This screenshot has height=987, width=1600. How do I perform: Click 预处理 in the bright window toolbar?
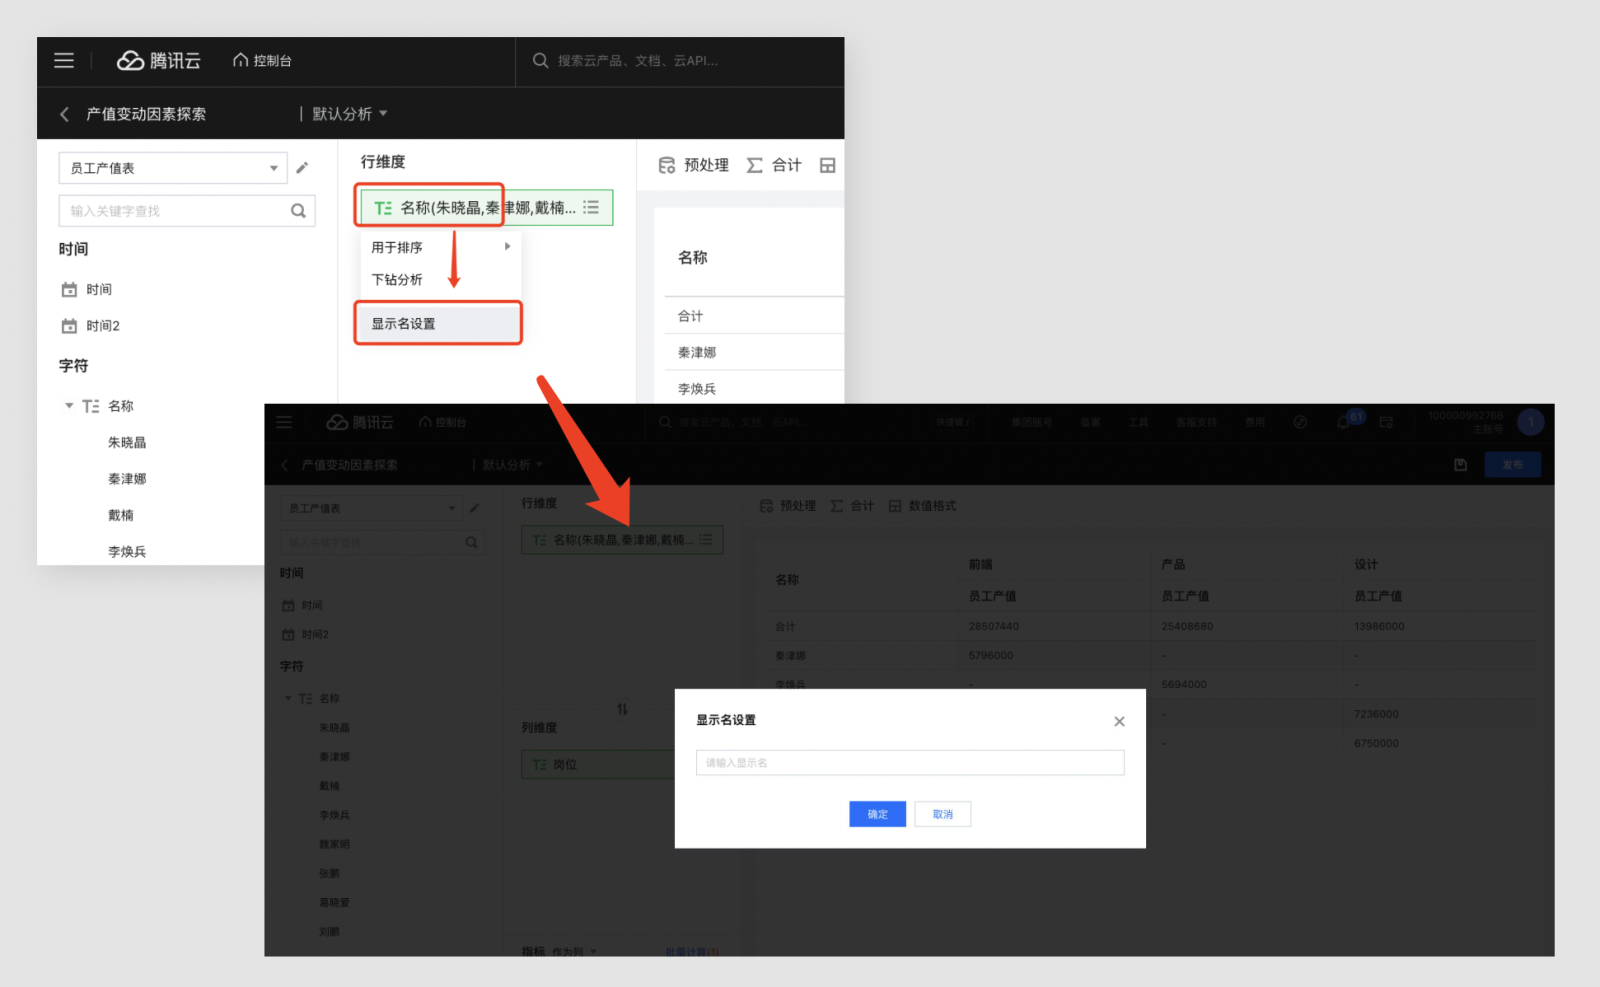[694, 165]
